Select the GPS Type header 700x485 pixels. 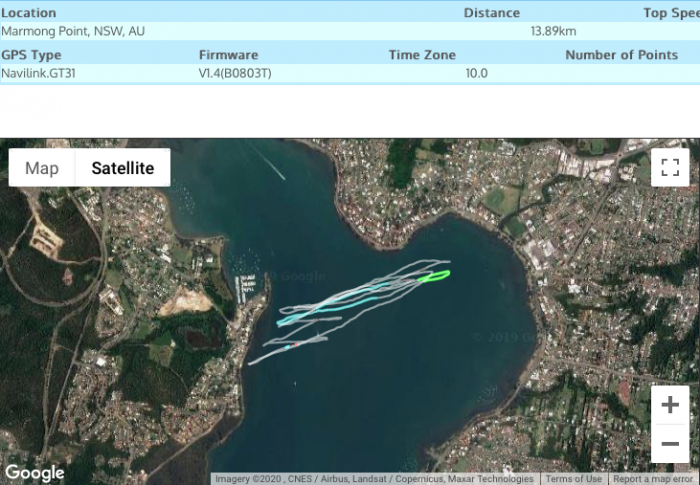pyautogui.click(x=31, y=55)
